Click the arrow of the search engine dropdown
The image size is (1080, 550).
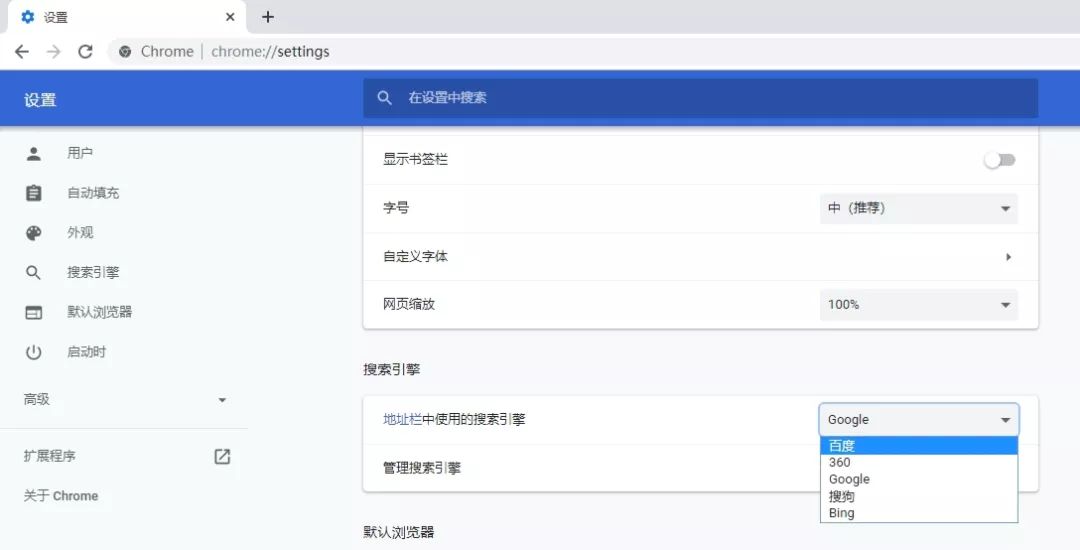pos(1006,420)
